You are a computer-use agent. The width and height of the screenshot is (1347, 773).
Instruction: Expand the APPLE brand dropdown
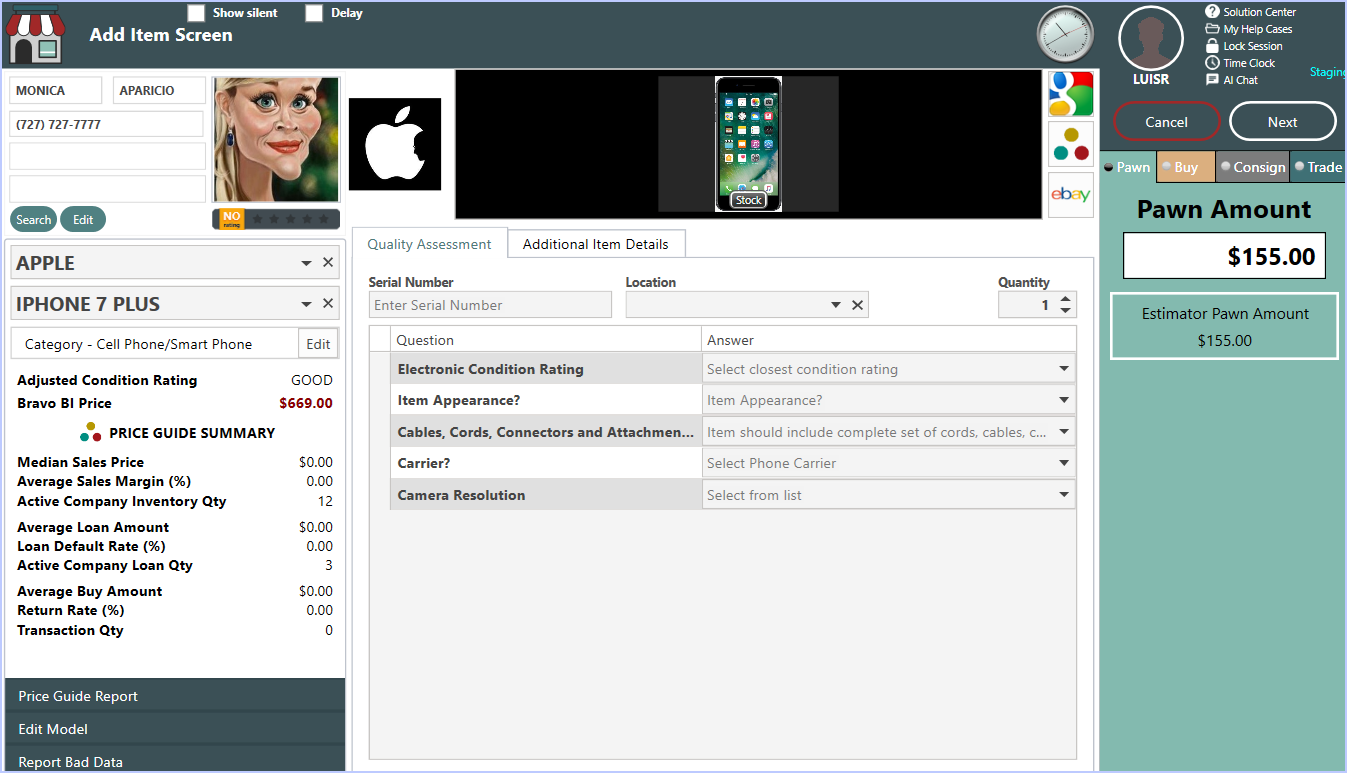click(x=306, y=263)
